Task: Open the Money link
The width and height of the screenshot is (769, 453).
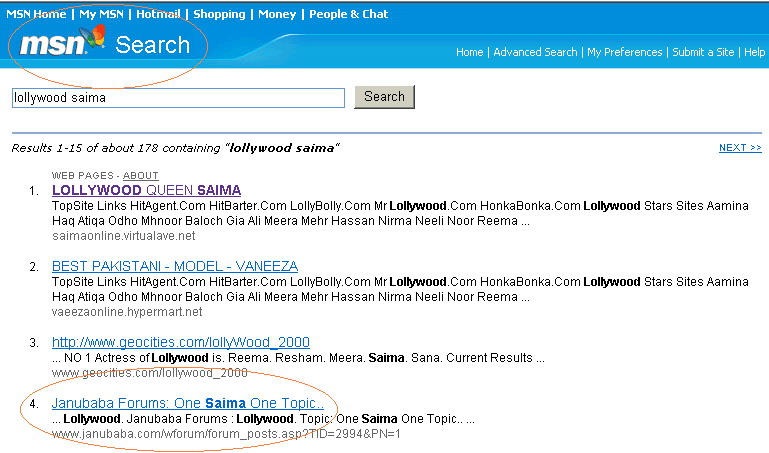Action: tap(277, 14)
